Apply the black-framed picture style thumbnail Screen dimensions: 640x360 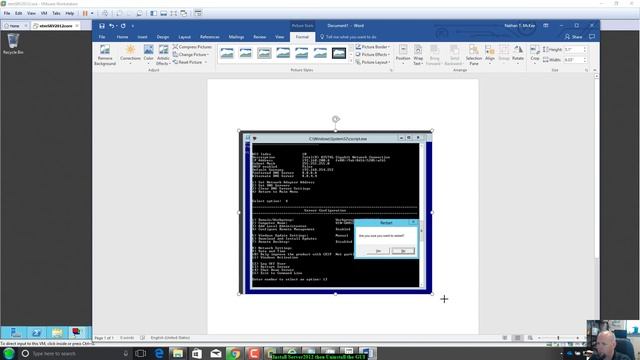point(339,53)
